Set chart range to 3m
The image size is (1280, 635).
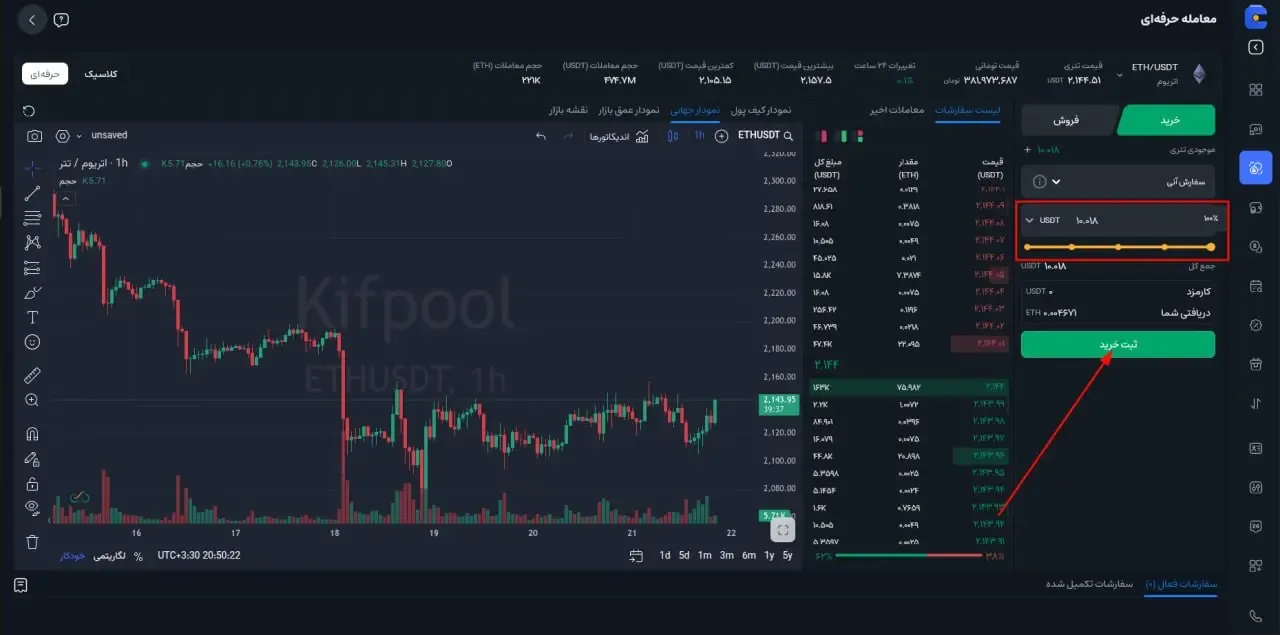(727, 556)
